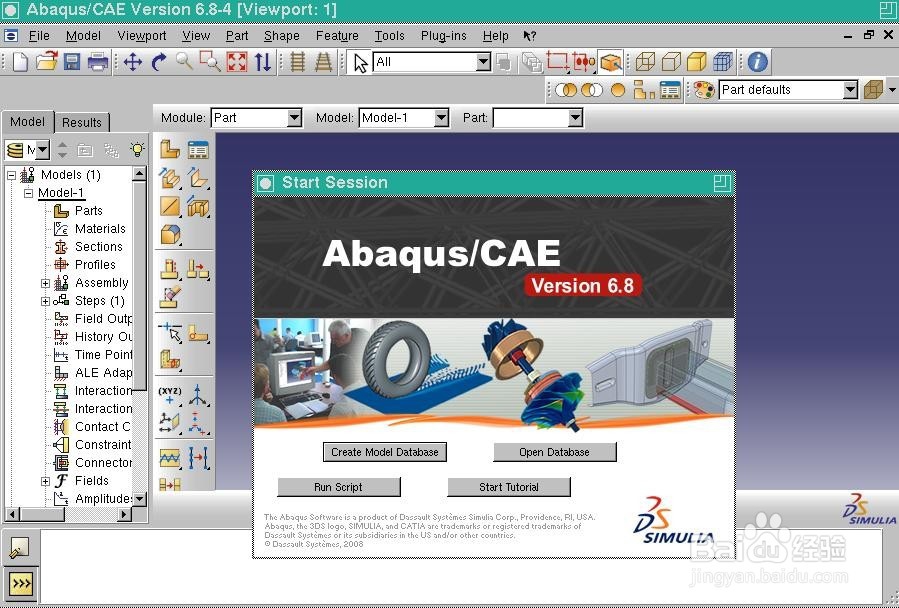
Task: Click the Color Code palette icon
Action: (x=703, y=90)
